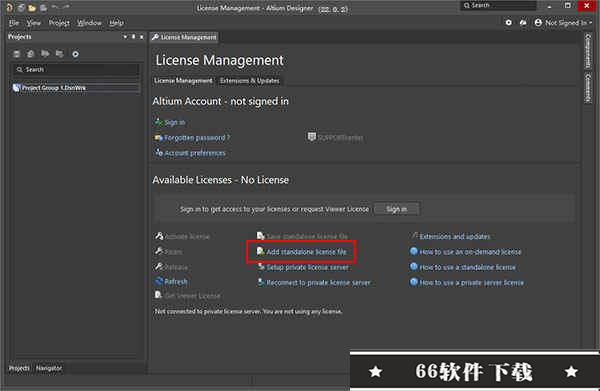The width and height of the screenshot is (600, 391).
Task: Click the Sign in link under Altium Account
Action: point(170,122)
